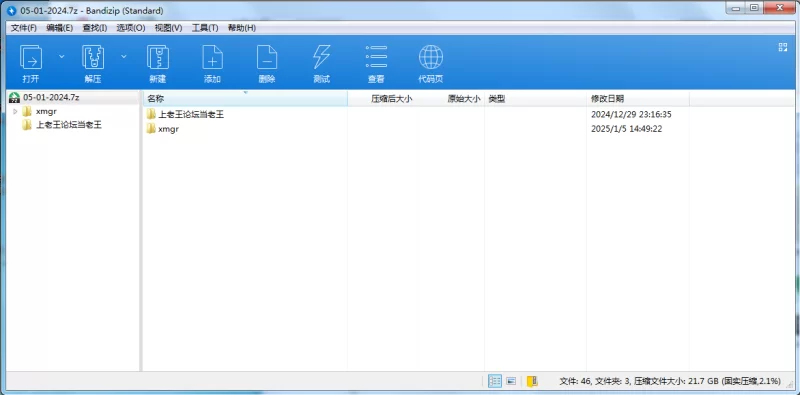
Task: Switch to details list view in status bar
Action: click(x=494, y=381)
